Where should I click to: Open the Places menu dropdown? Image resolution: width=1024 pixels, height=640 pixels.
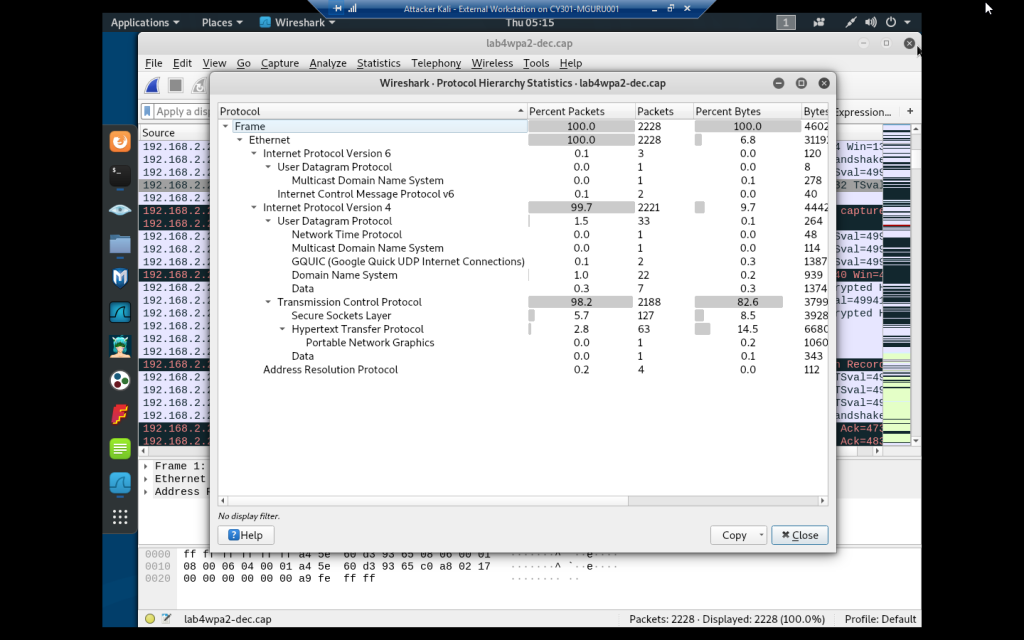pyautogui.click(x=222, y=22)
